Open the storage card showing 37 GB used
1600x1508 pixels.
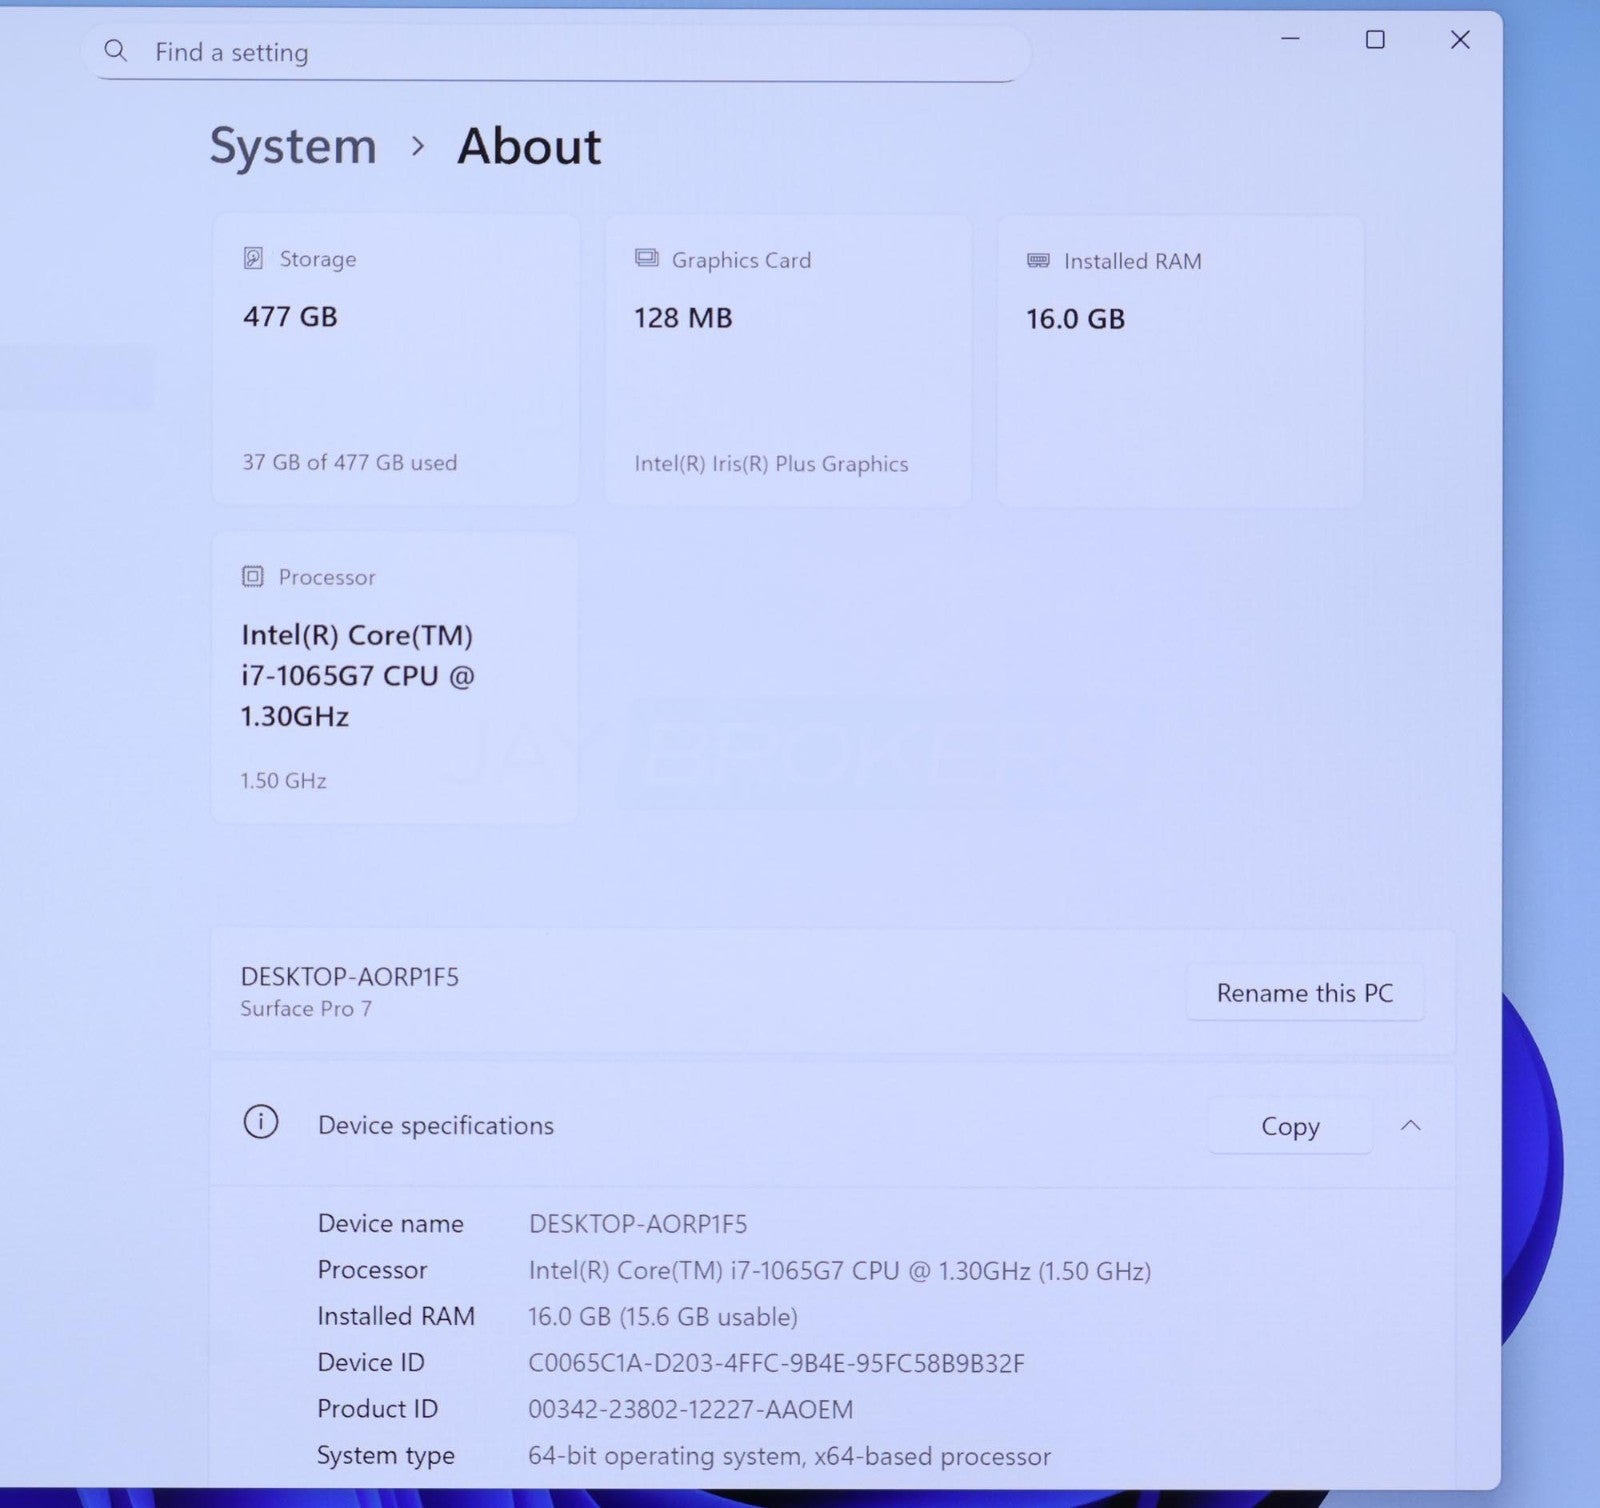pyautogui.click(x=395, y=360)
